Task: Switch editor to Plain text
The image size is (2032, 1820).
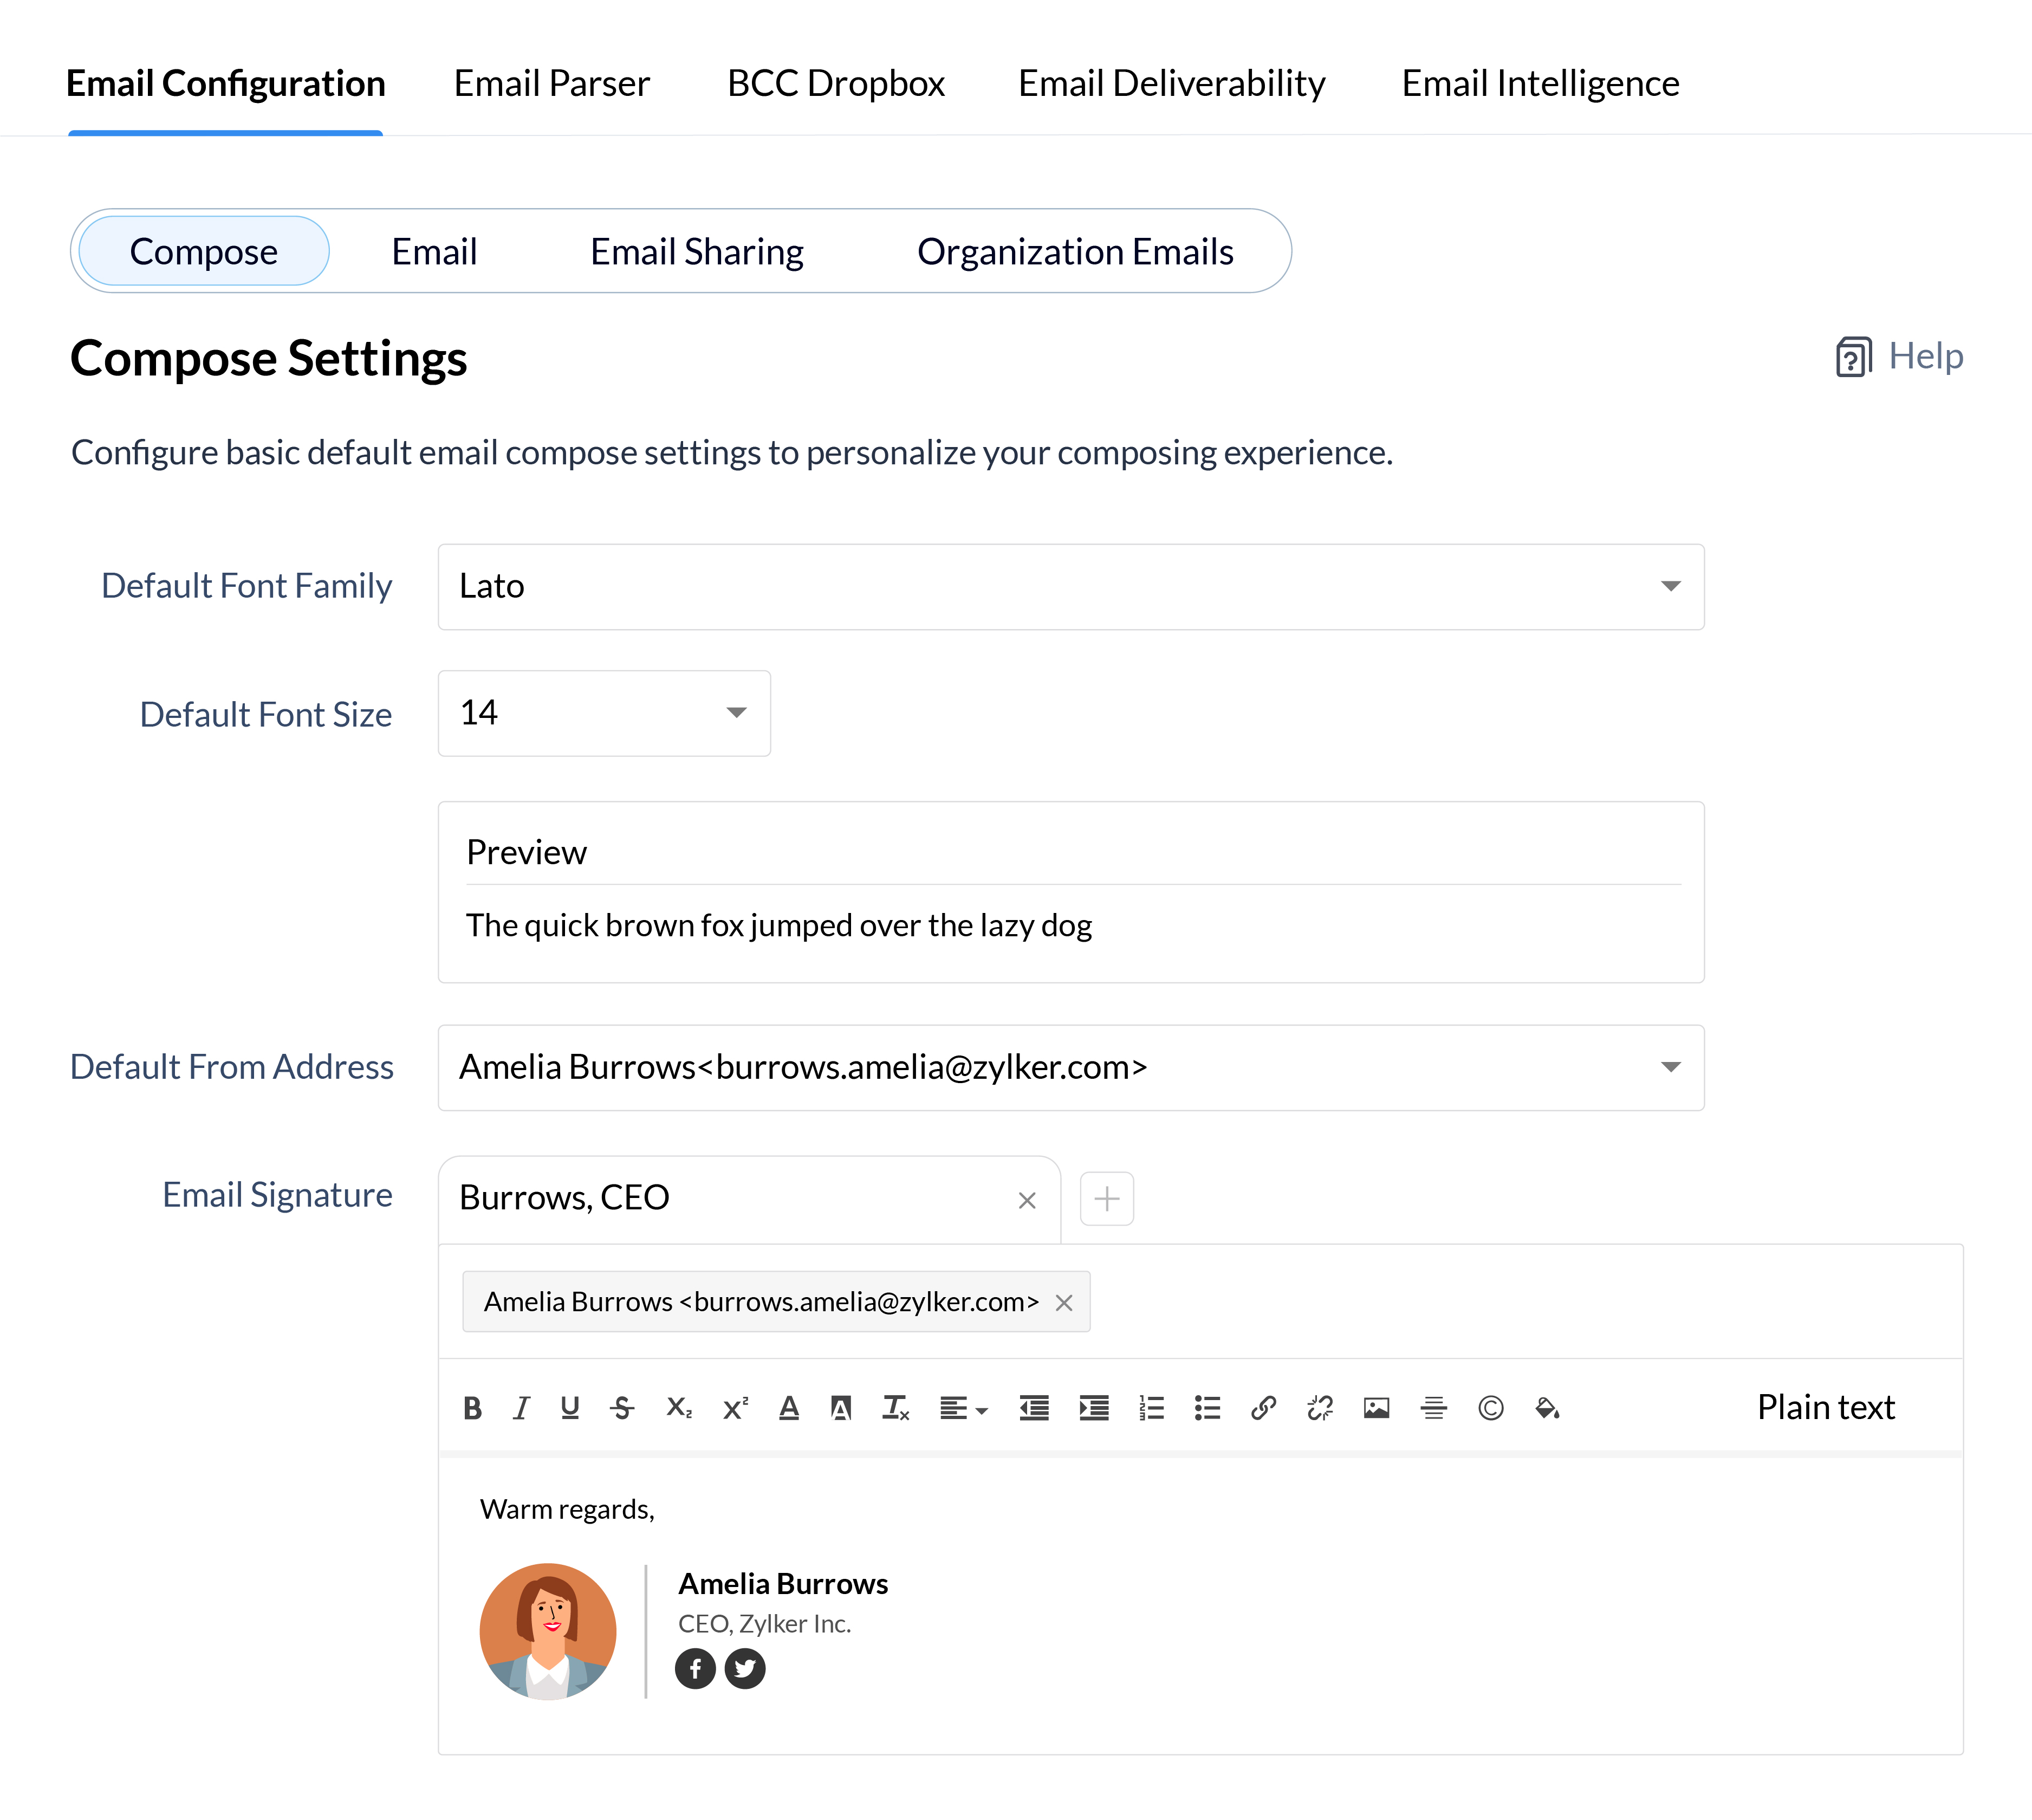Action: point(1825,1408)
